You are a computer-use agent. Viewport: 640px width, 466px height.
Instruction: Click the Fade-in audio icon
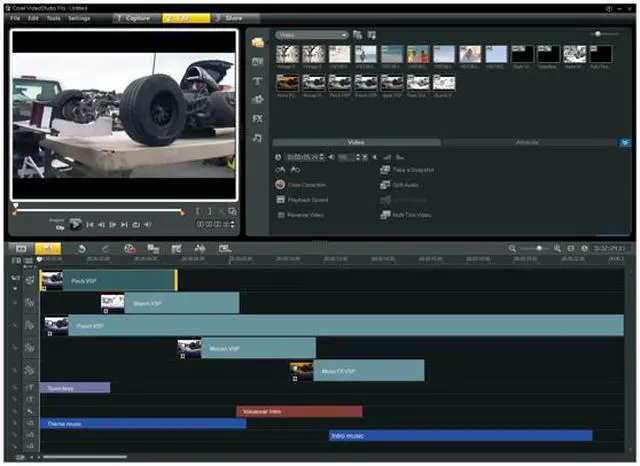pos(387,157)
